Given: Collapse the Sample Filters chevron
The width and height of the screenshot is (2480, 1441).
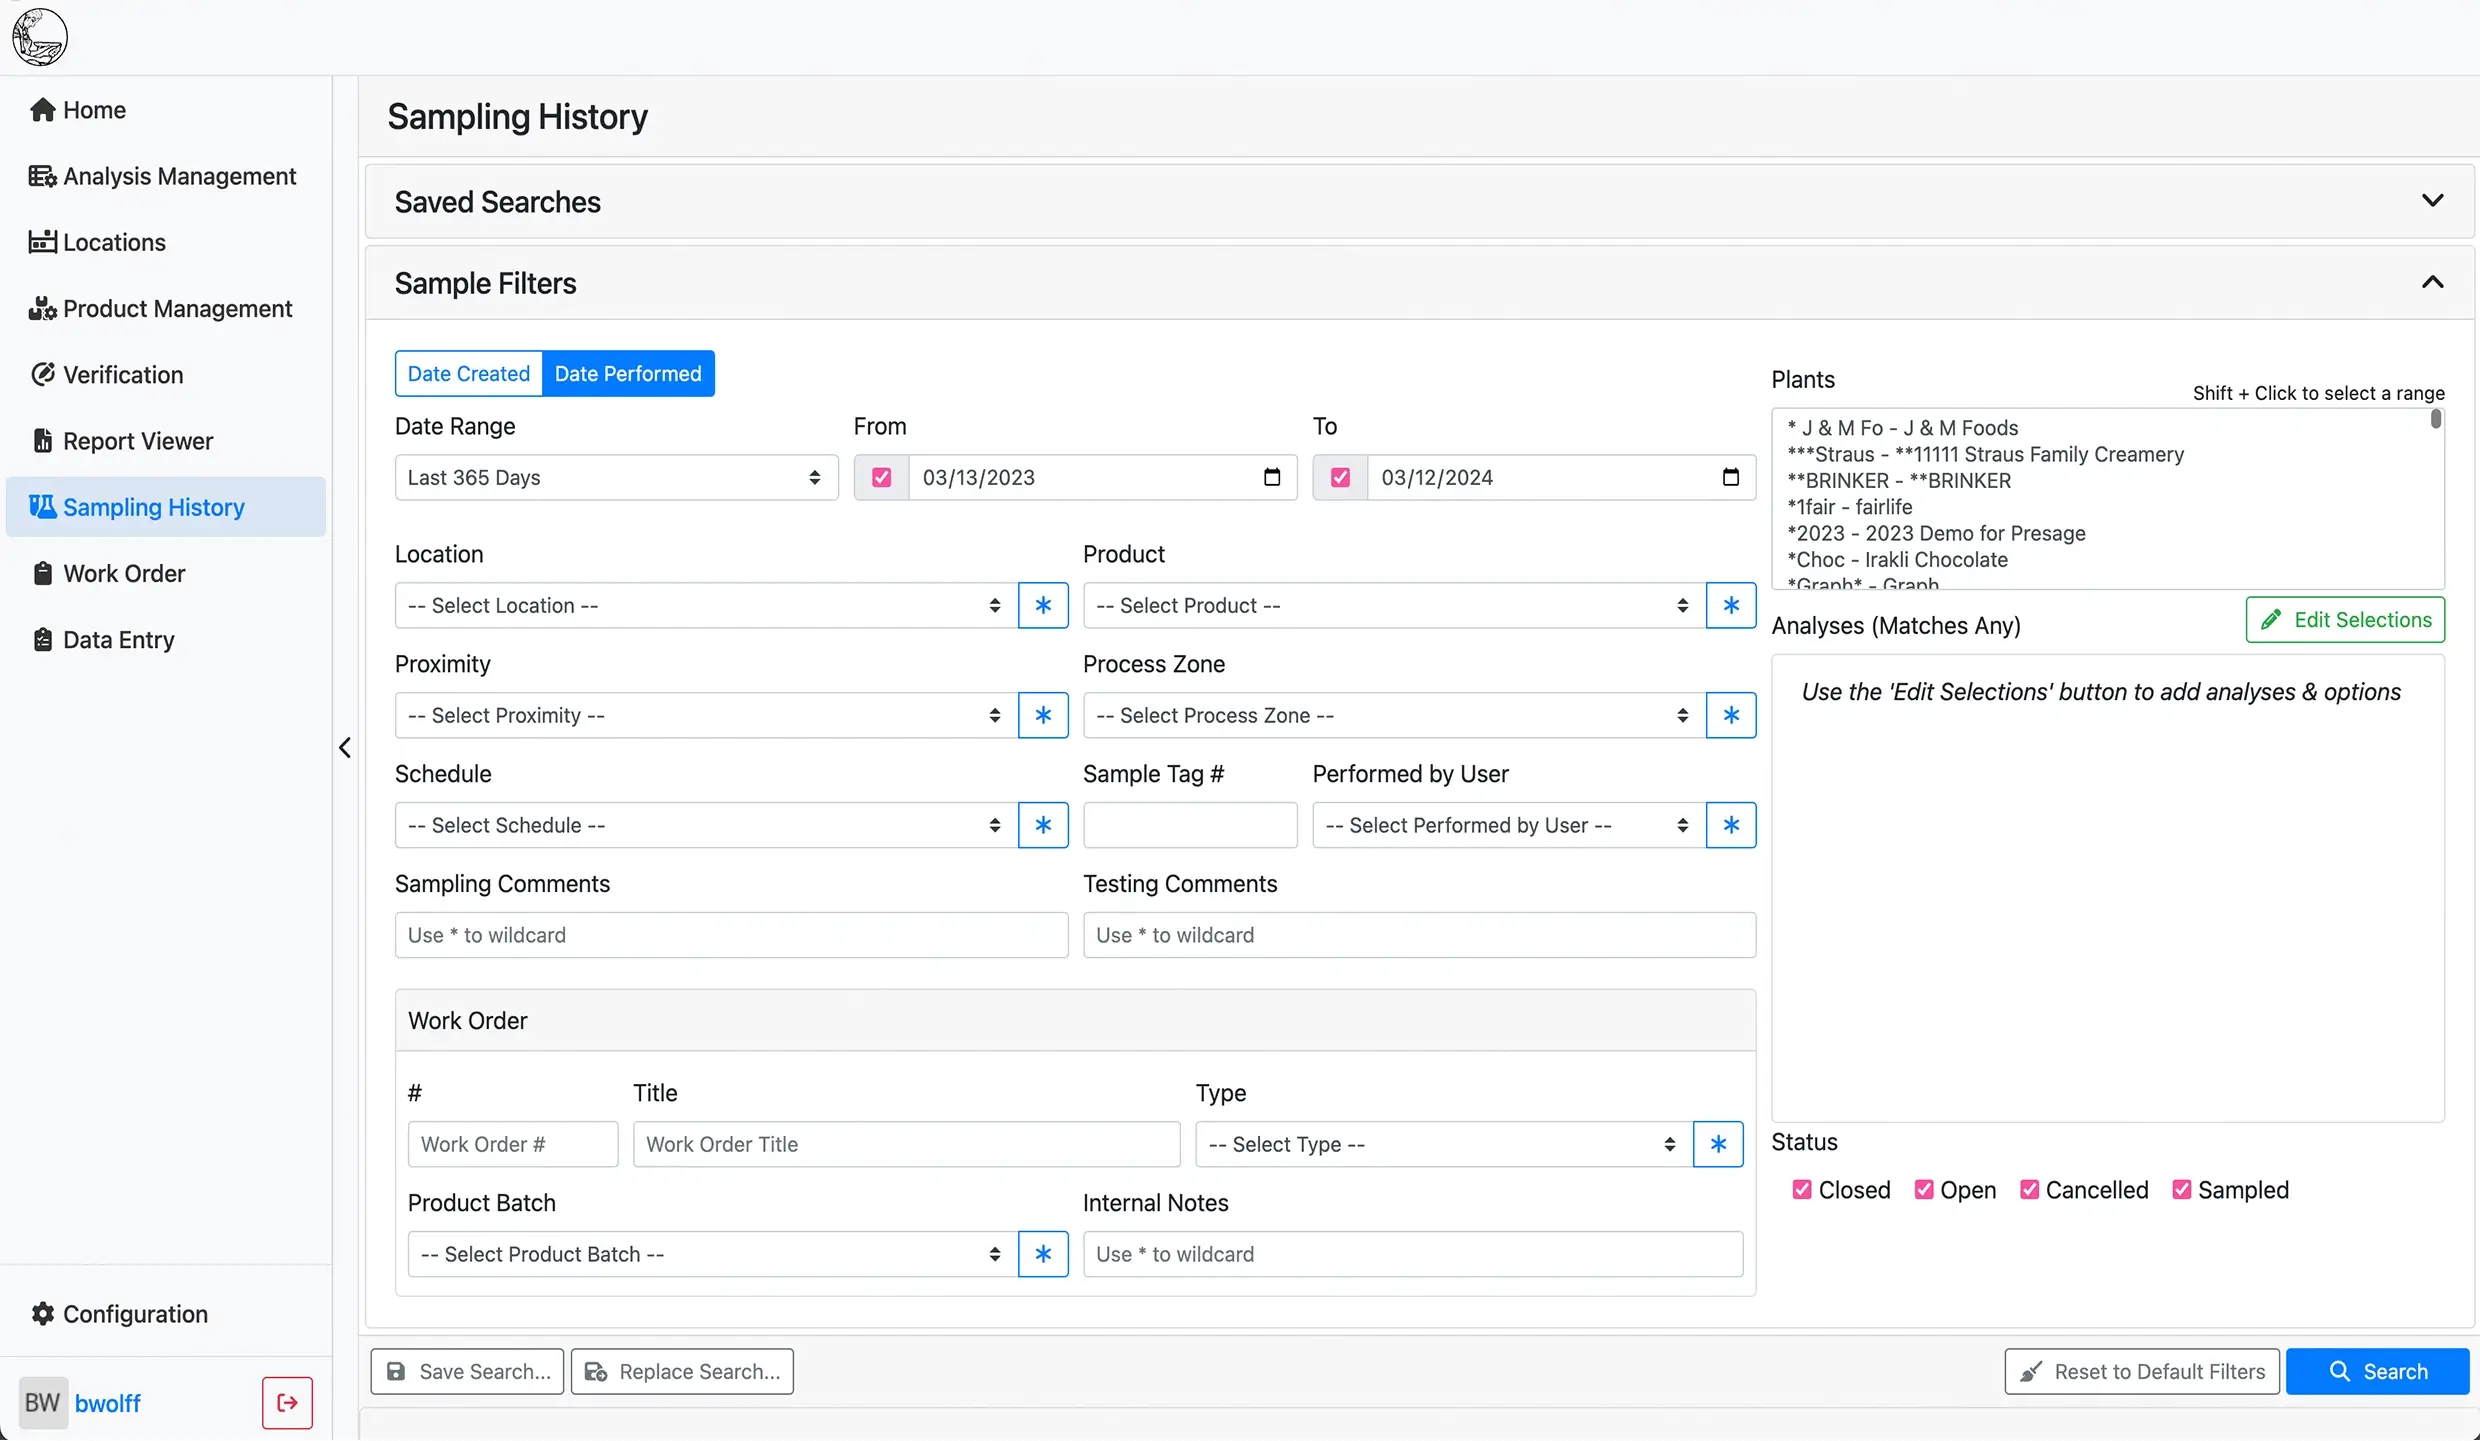Looking at the screenshot, I should 2432,282.
